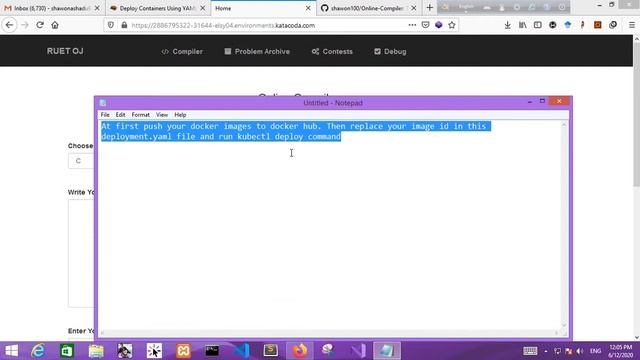Image resolution: width=640 pixels, height=360 pixels.
Task: Open the command prompt taskbar icon
Action: click(x=212, y=351)
